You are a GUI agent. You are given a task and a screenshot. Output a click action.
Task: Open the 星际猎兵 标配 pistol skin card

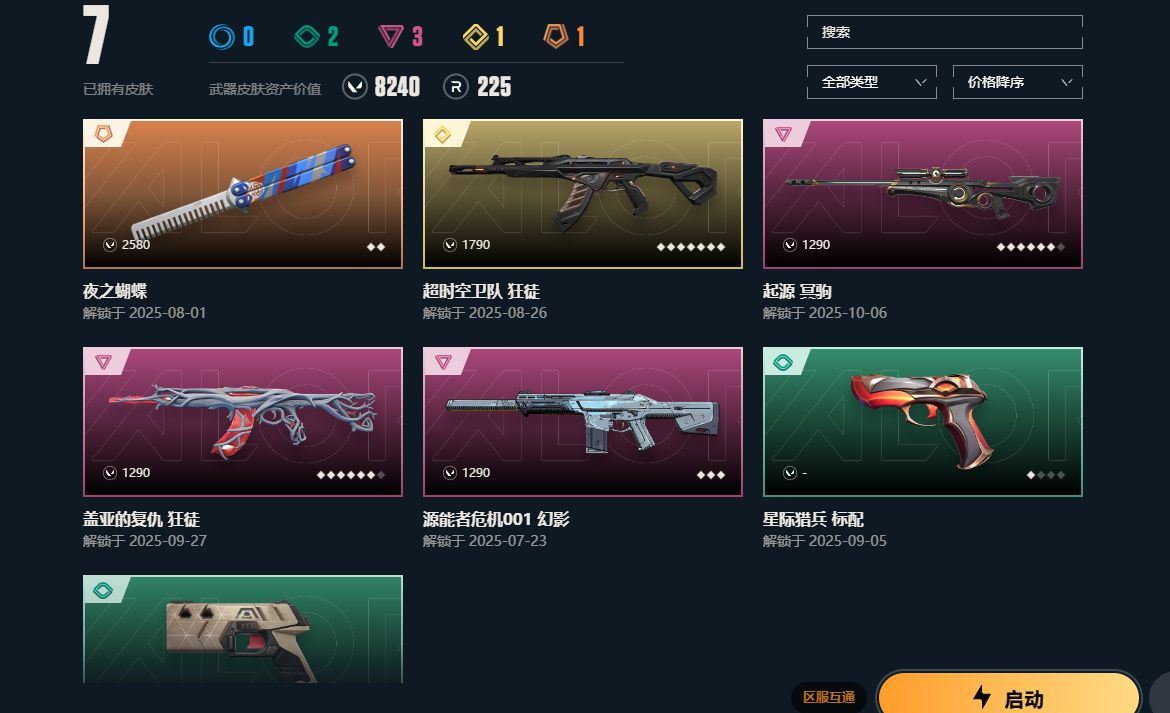(923, 421)
